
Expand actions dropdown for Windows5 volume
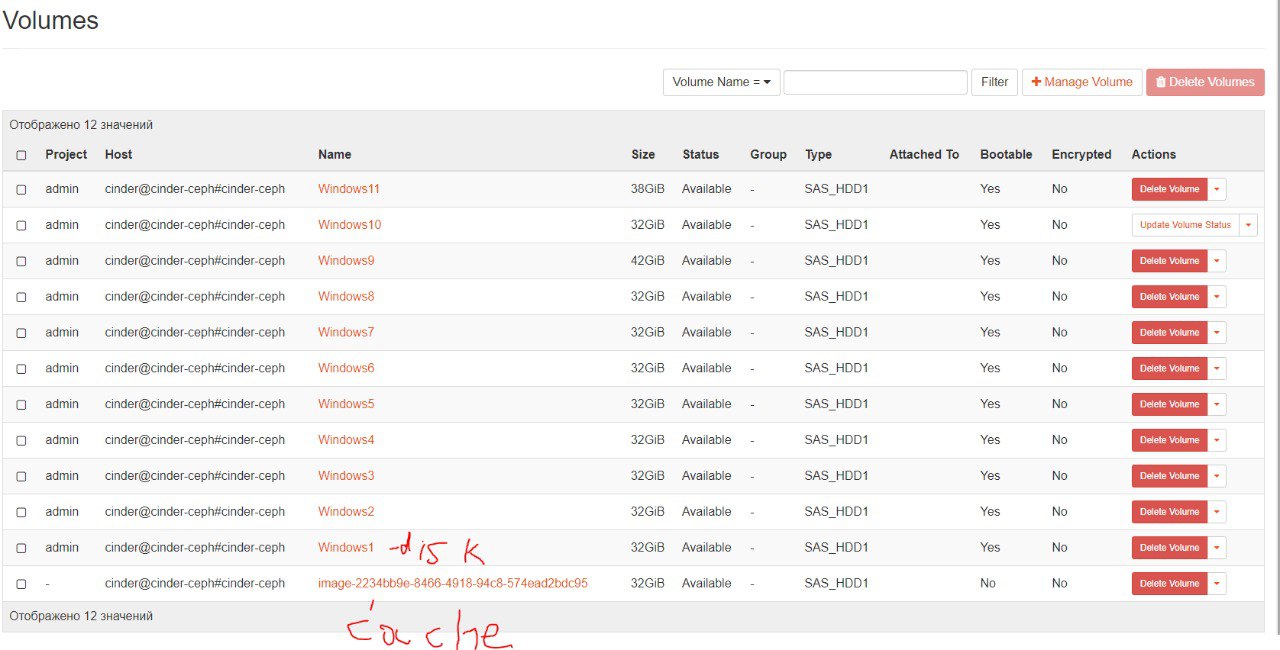pyautogui.click(x=1217, y=404)
